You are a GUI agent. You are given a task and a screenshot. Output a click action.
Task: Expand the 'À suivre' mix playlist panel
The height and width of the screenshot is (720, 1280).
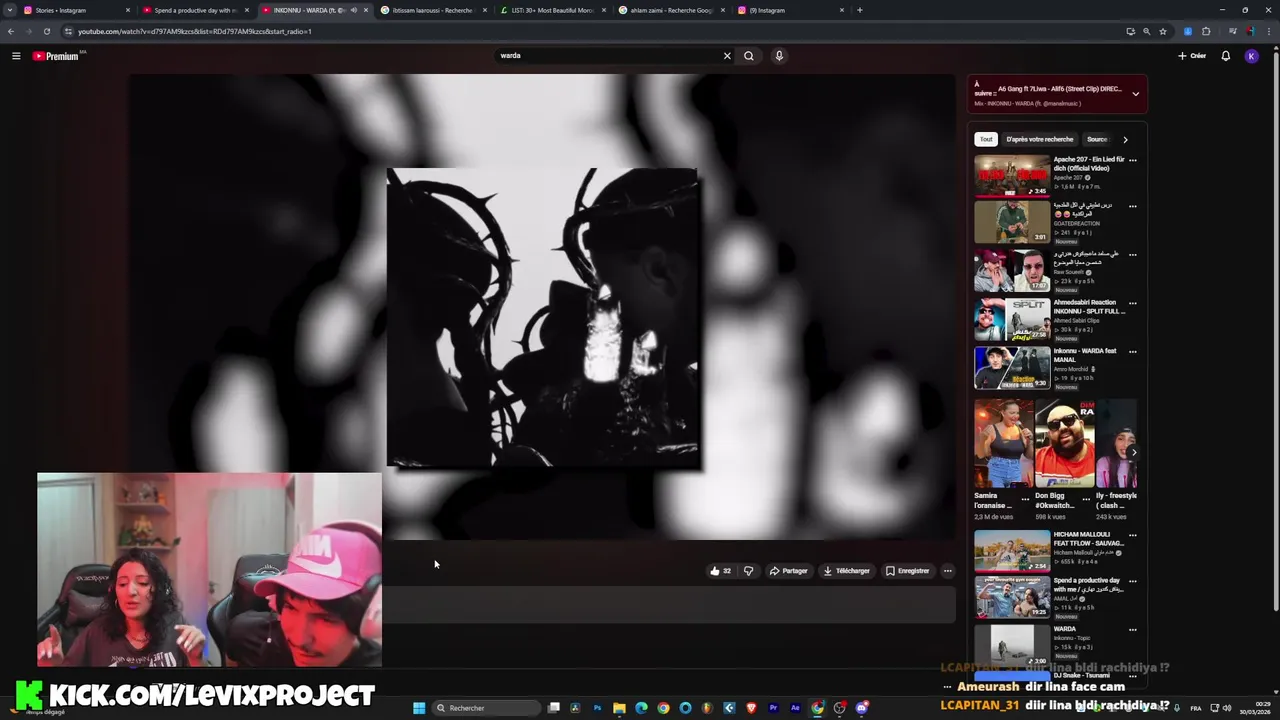click(1135, 94)
